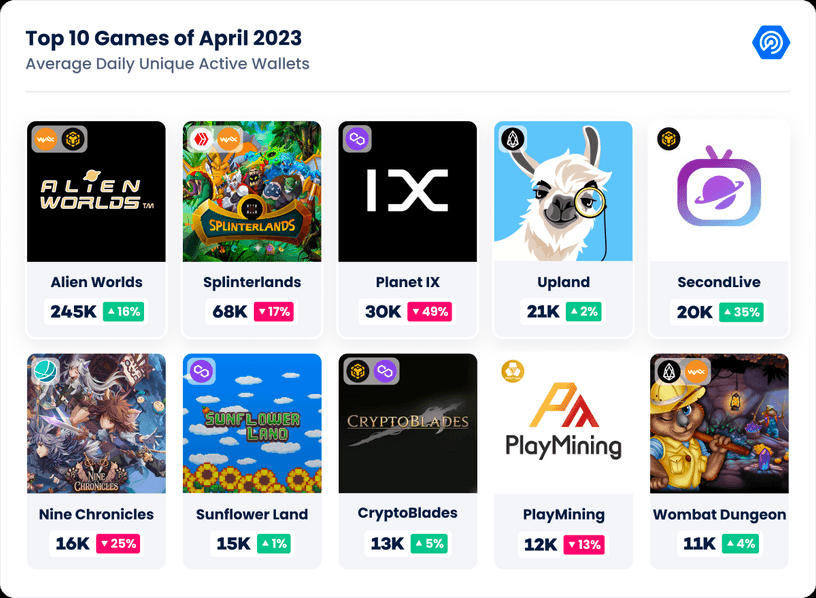The width and height of the screenshot is (816, 598).
Task: Click the Polygon icon on CryptoBlades card
Action: click(385, 371)
